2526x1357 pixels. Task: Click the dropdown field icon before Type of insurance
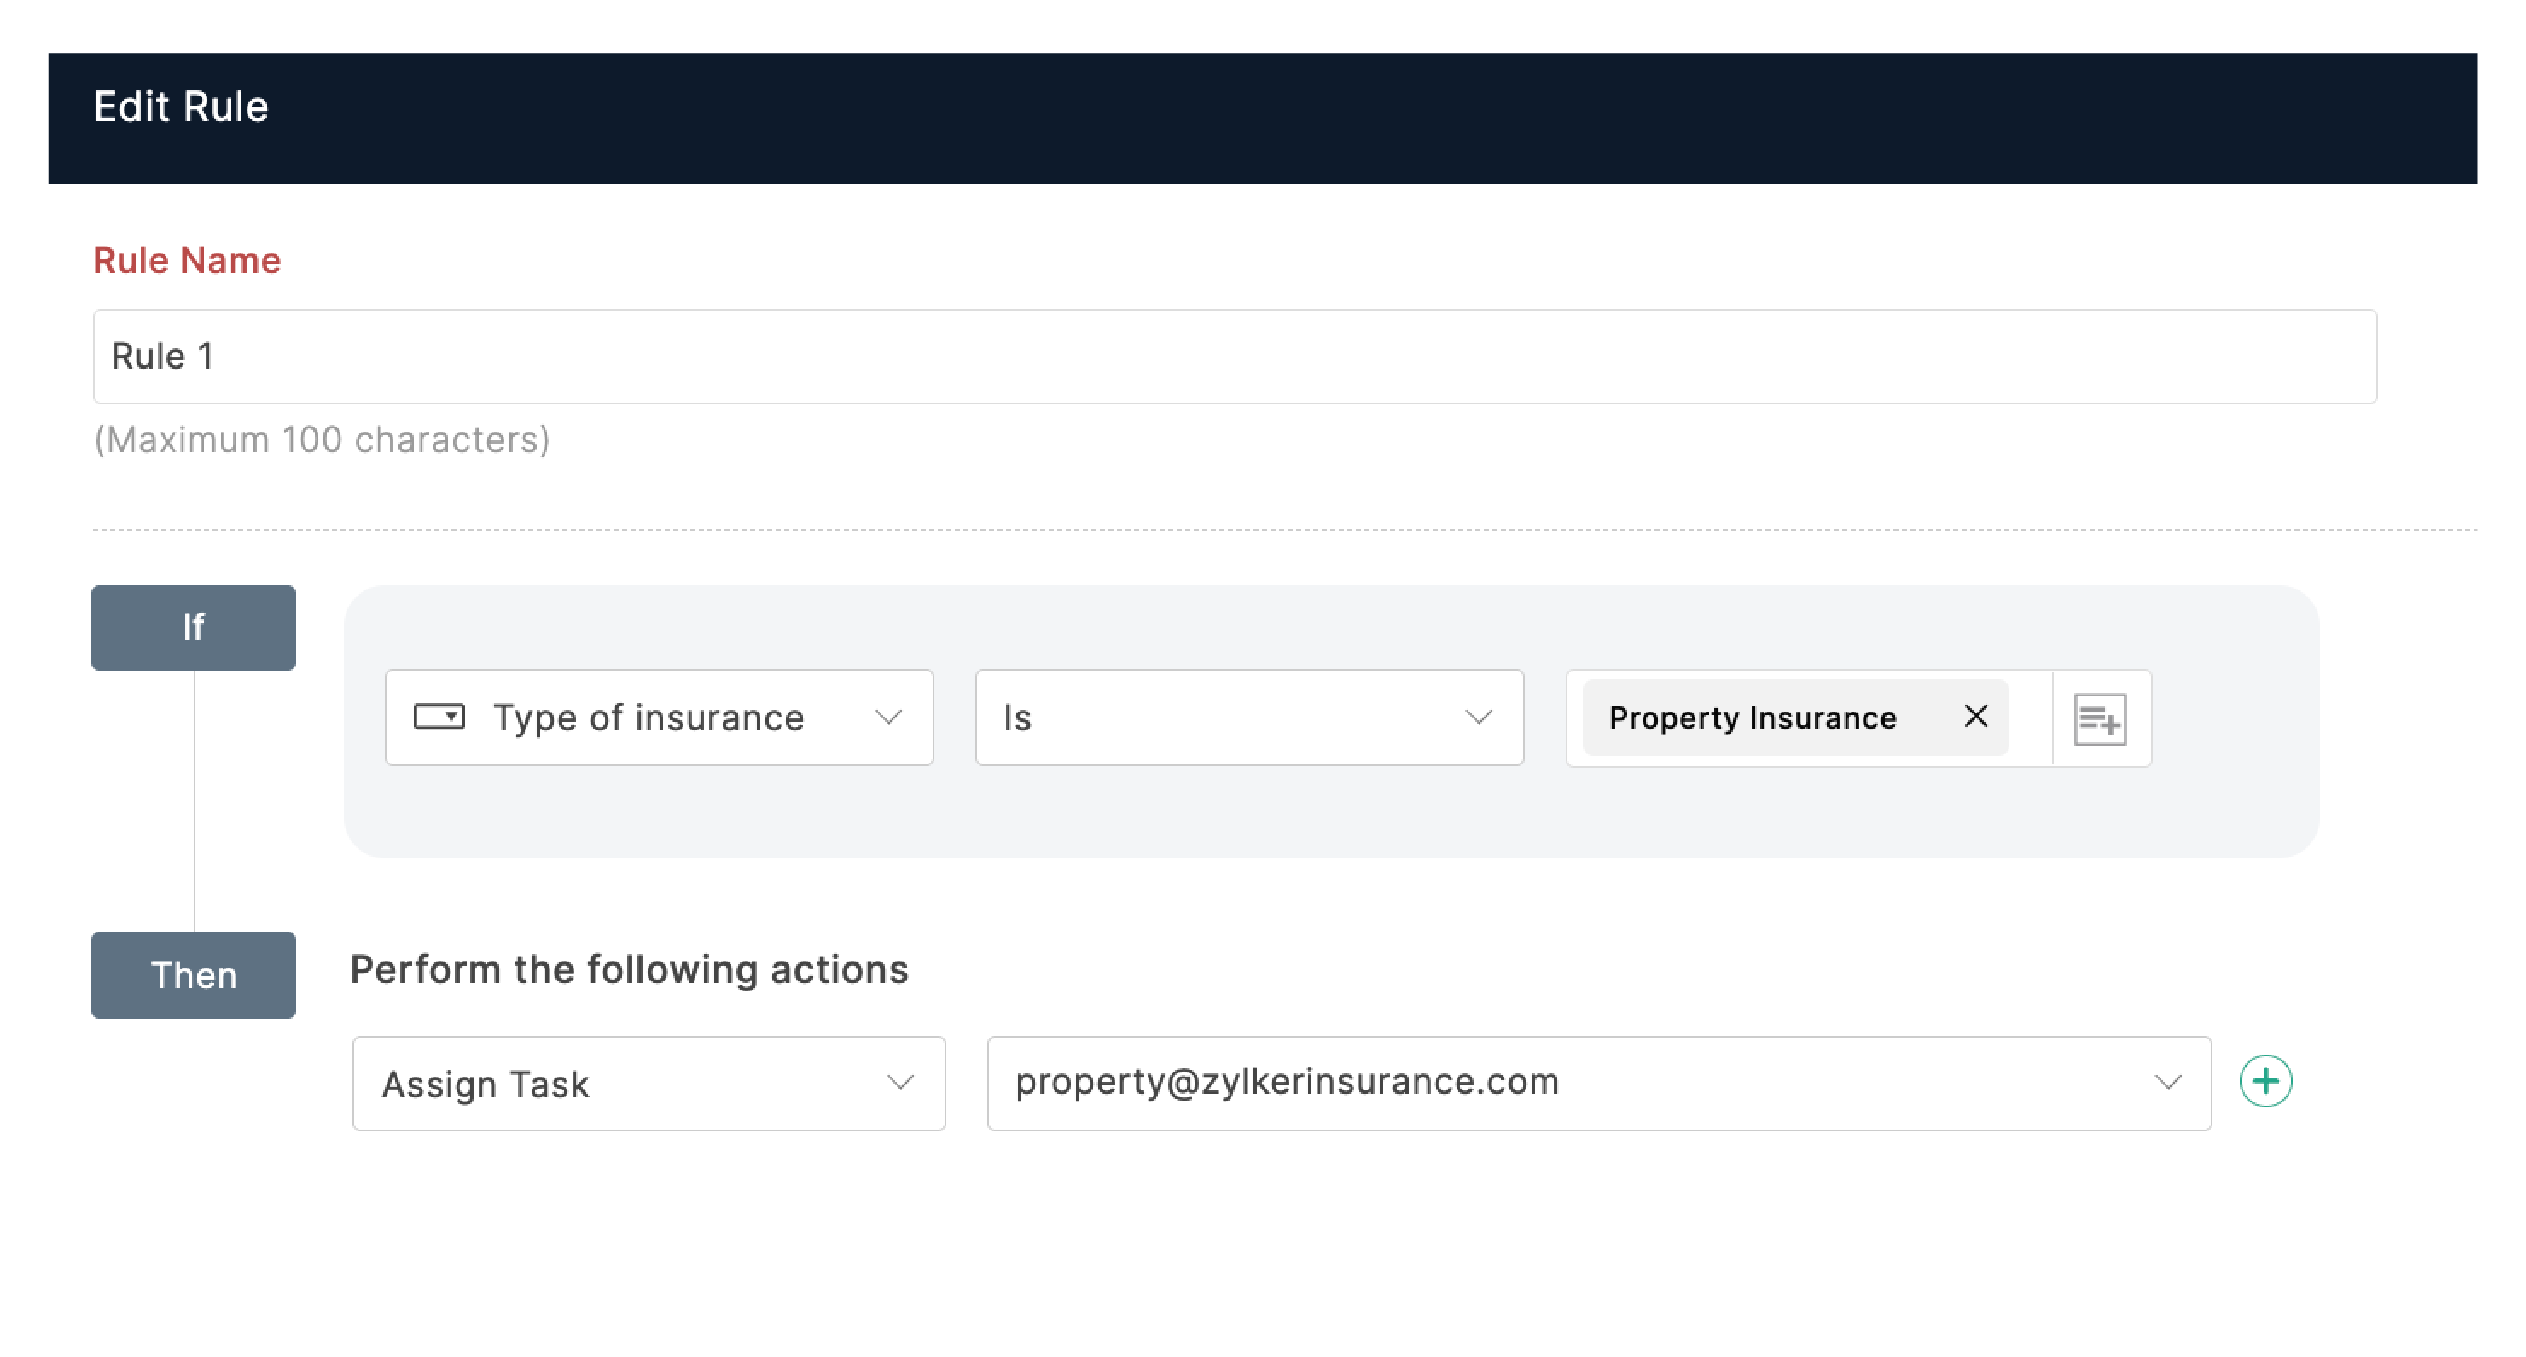(x=439, y=717)
